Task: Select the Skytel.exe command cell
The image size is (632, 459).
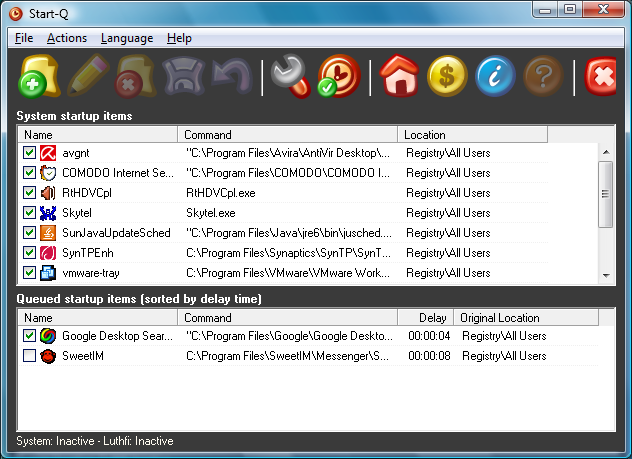Action: click(211, 213)
